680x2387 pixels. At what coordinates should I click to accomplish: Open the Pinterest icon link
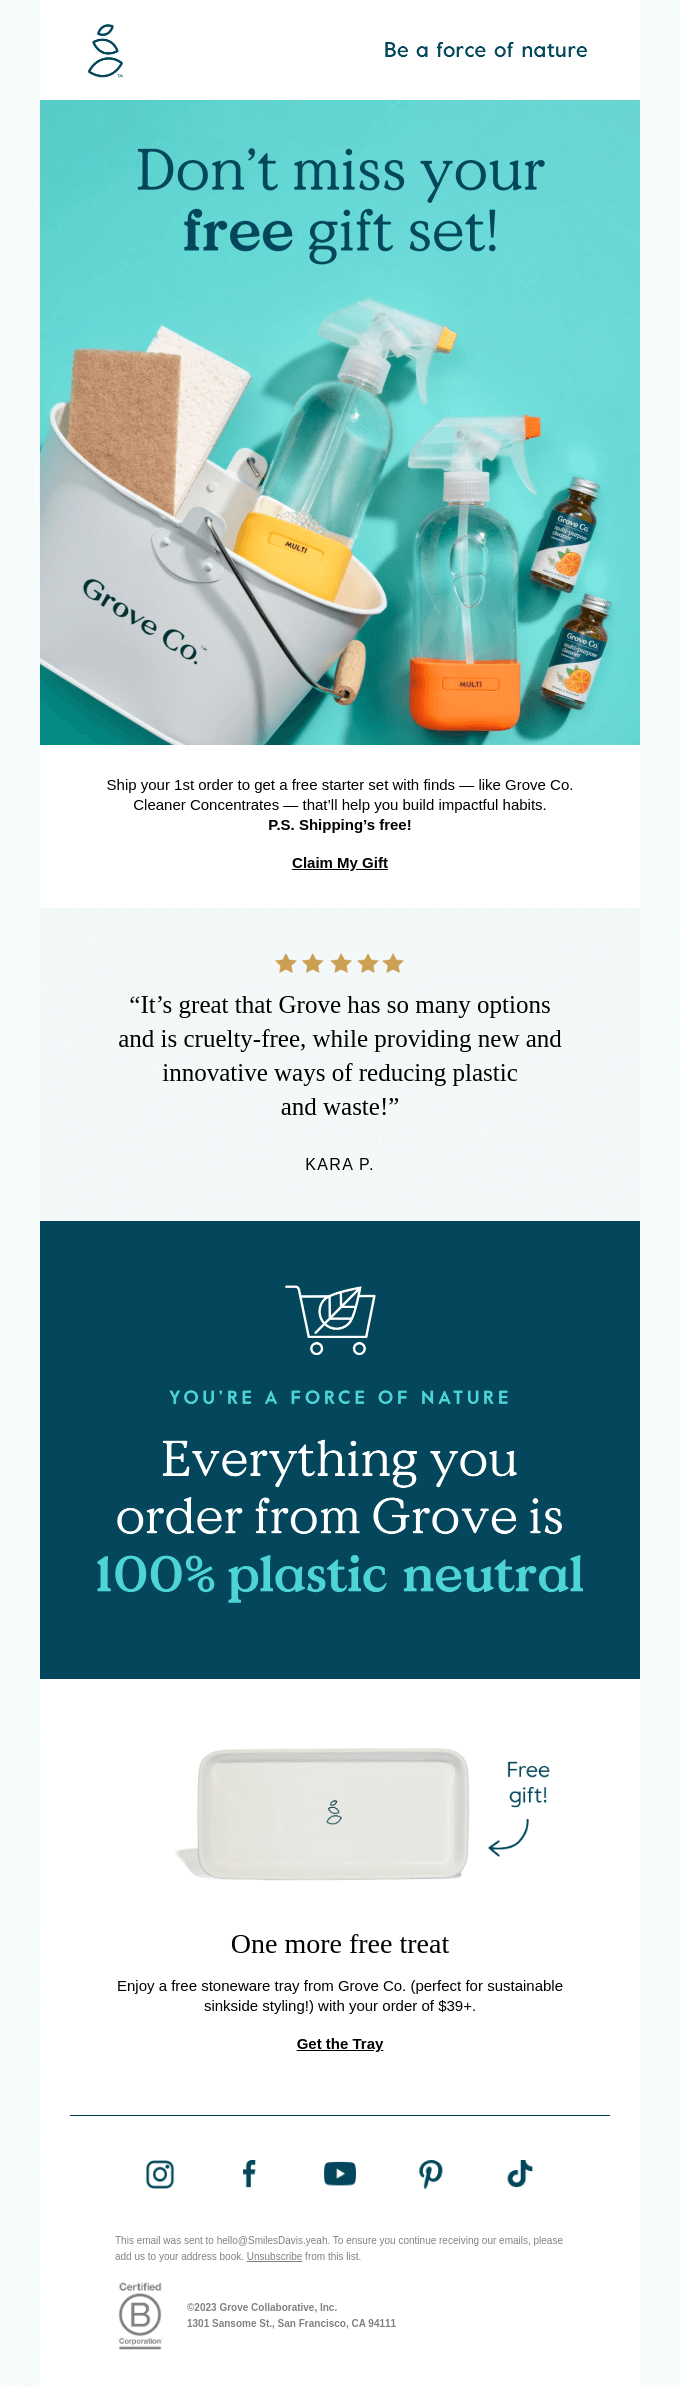click(430, 2174)
